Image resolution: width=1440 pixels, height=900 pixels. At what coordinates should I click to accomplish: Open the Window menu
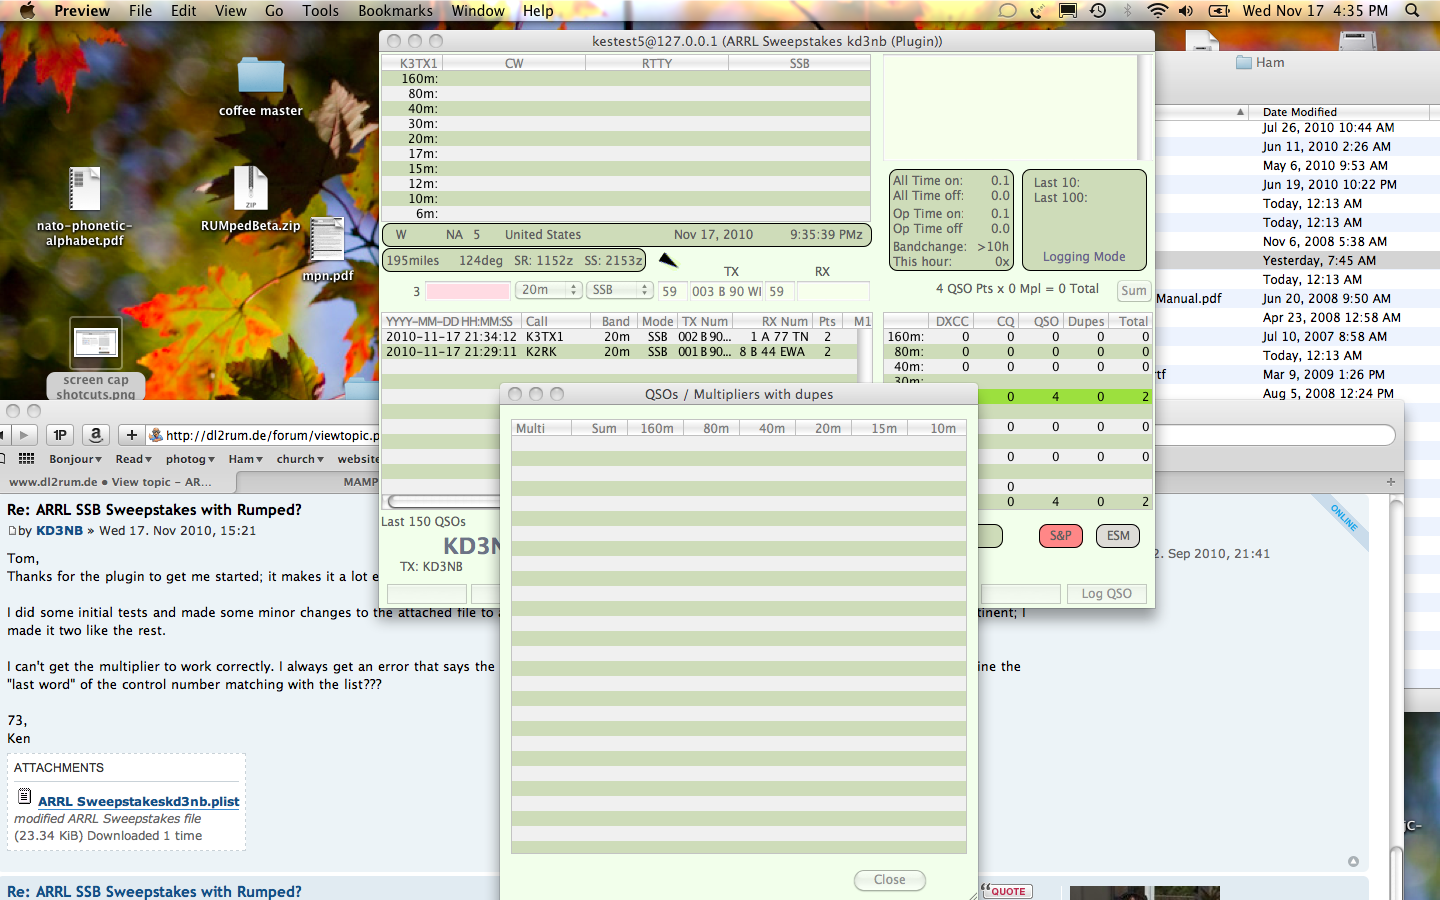478,11
